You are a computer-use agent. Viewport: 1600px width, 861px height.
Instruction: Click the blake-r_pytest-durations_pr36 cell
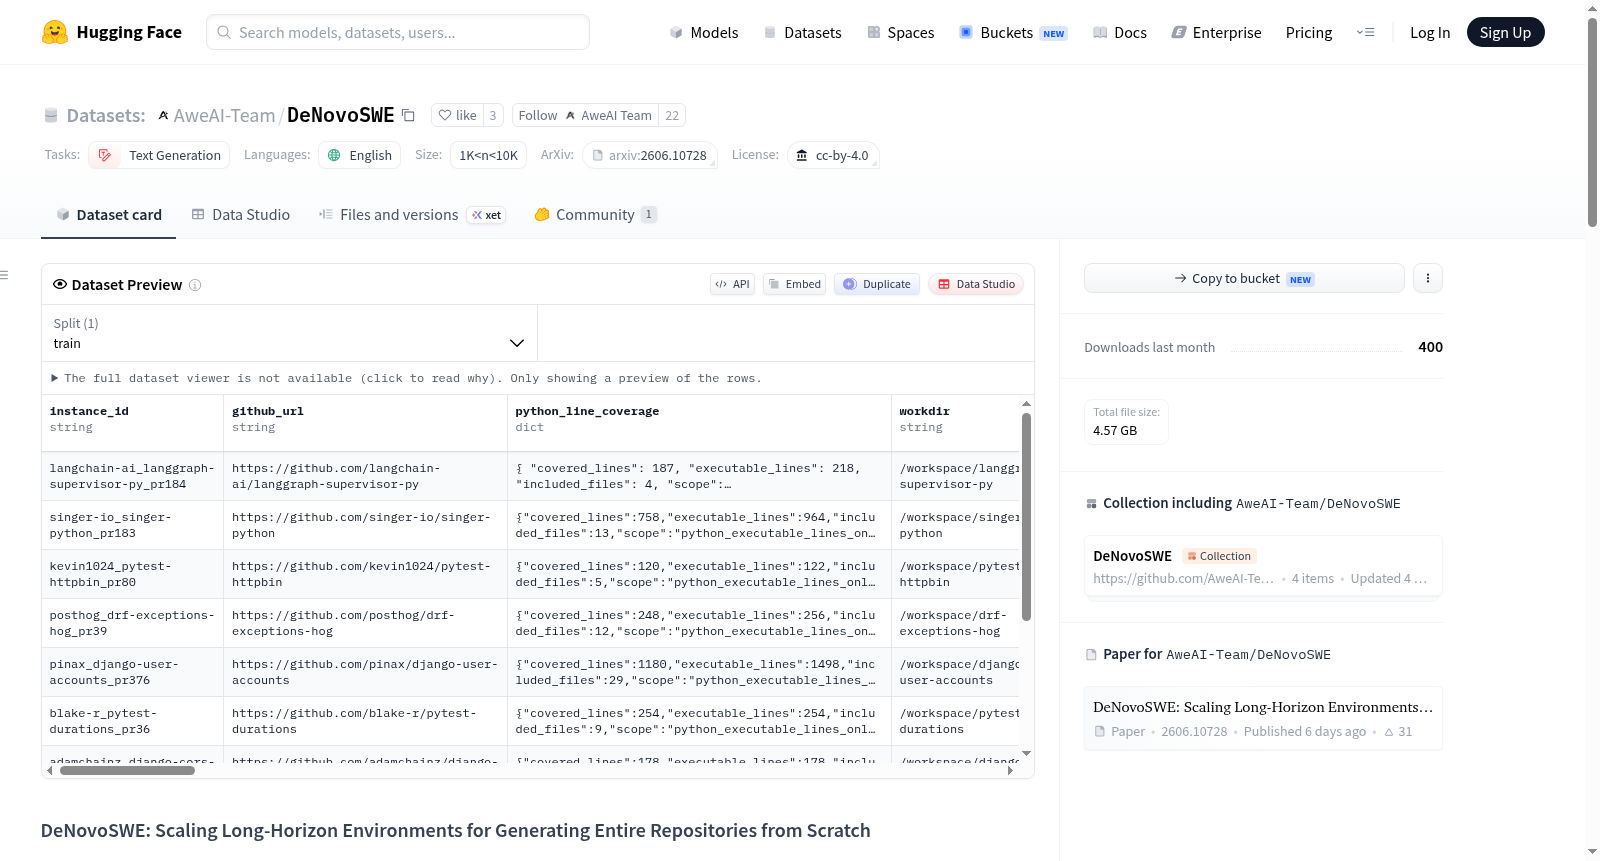click(132, 721)
